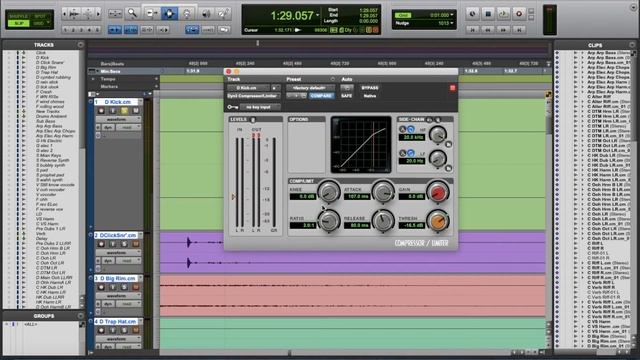Click the horizontal zoom toggle icon

[x=115, y=13]
